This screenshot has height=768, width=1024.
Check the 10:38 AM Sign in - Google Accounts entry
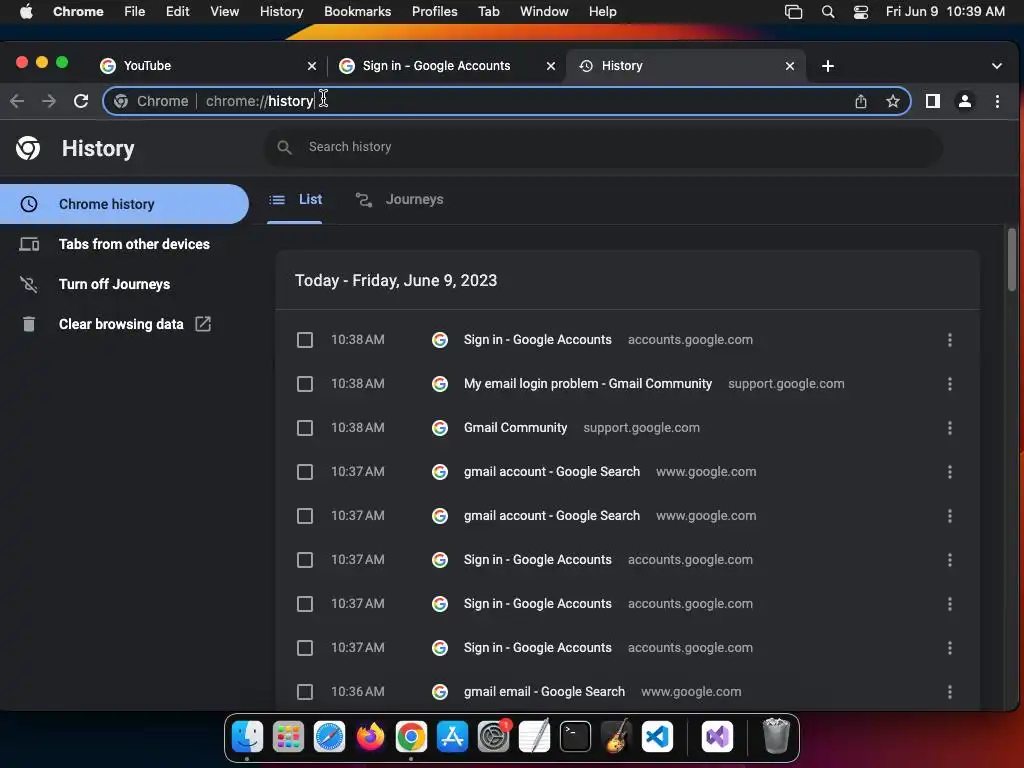click(x=305, y=340)
